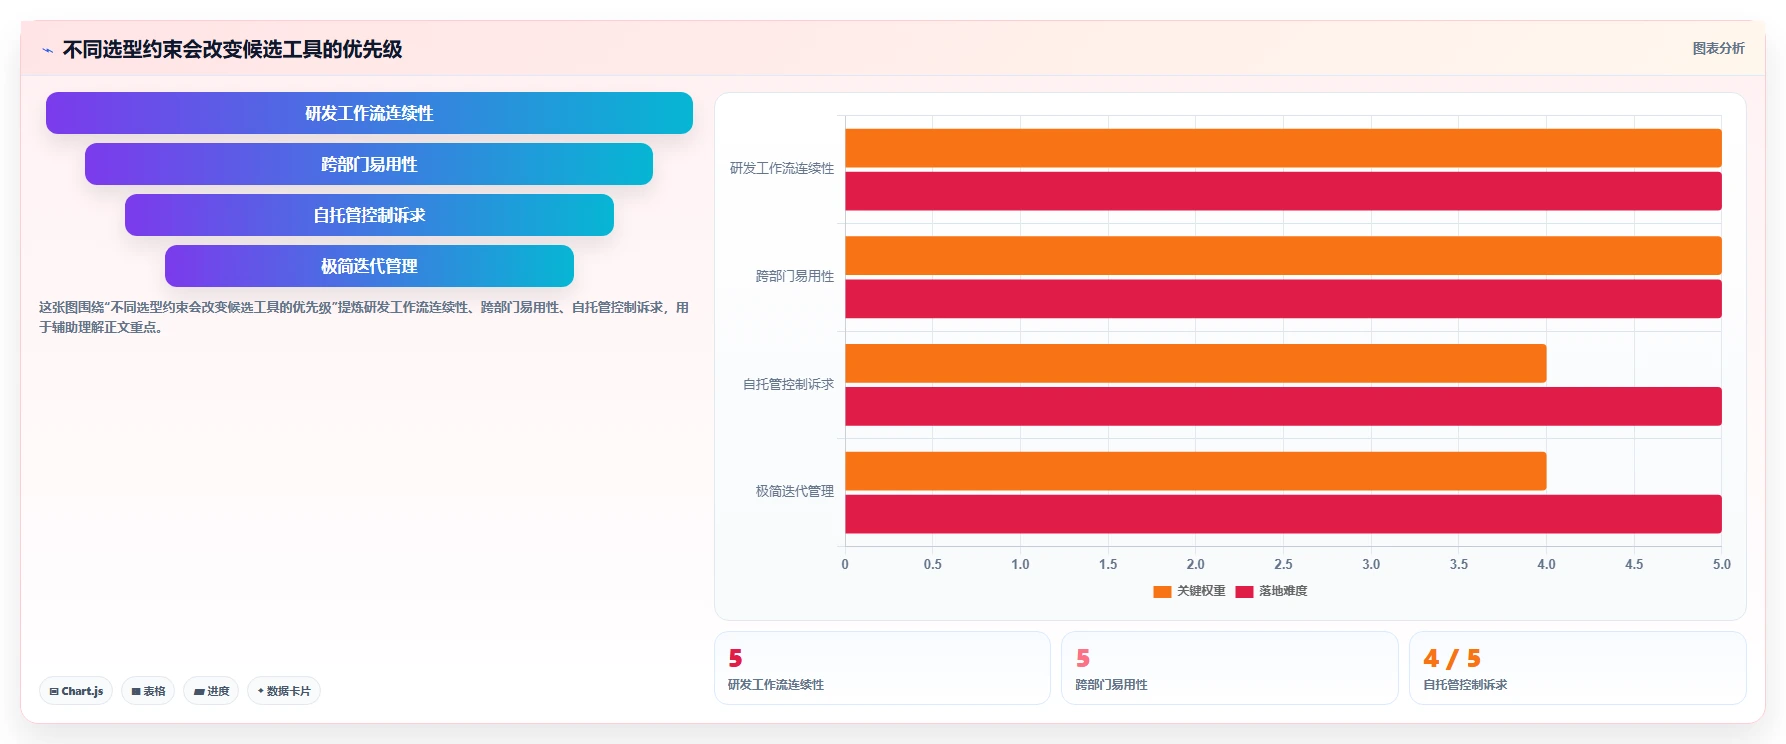Screen dimensions: 1786x744
Task: Click the red bar for 极简迭代管理
Action: click(1283, 514)
